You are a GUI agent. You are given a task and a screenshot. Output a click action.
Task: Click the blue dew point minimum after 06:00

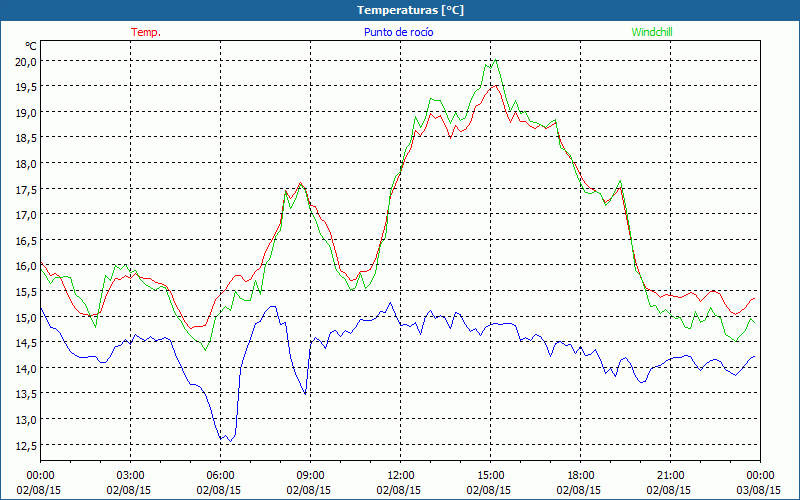click(231, 441)
